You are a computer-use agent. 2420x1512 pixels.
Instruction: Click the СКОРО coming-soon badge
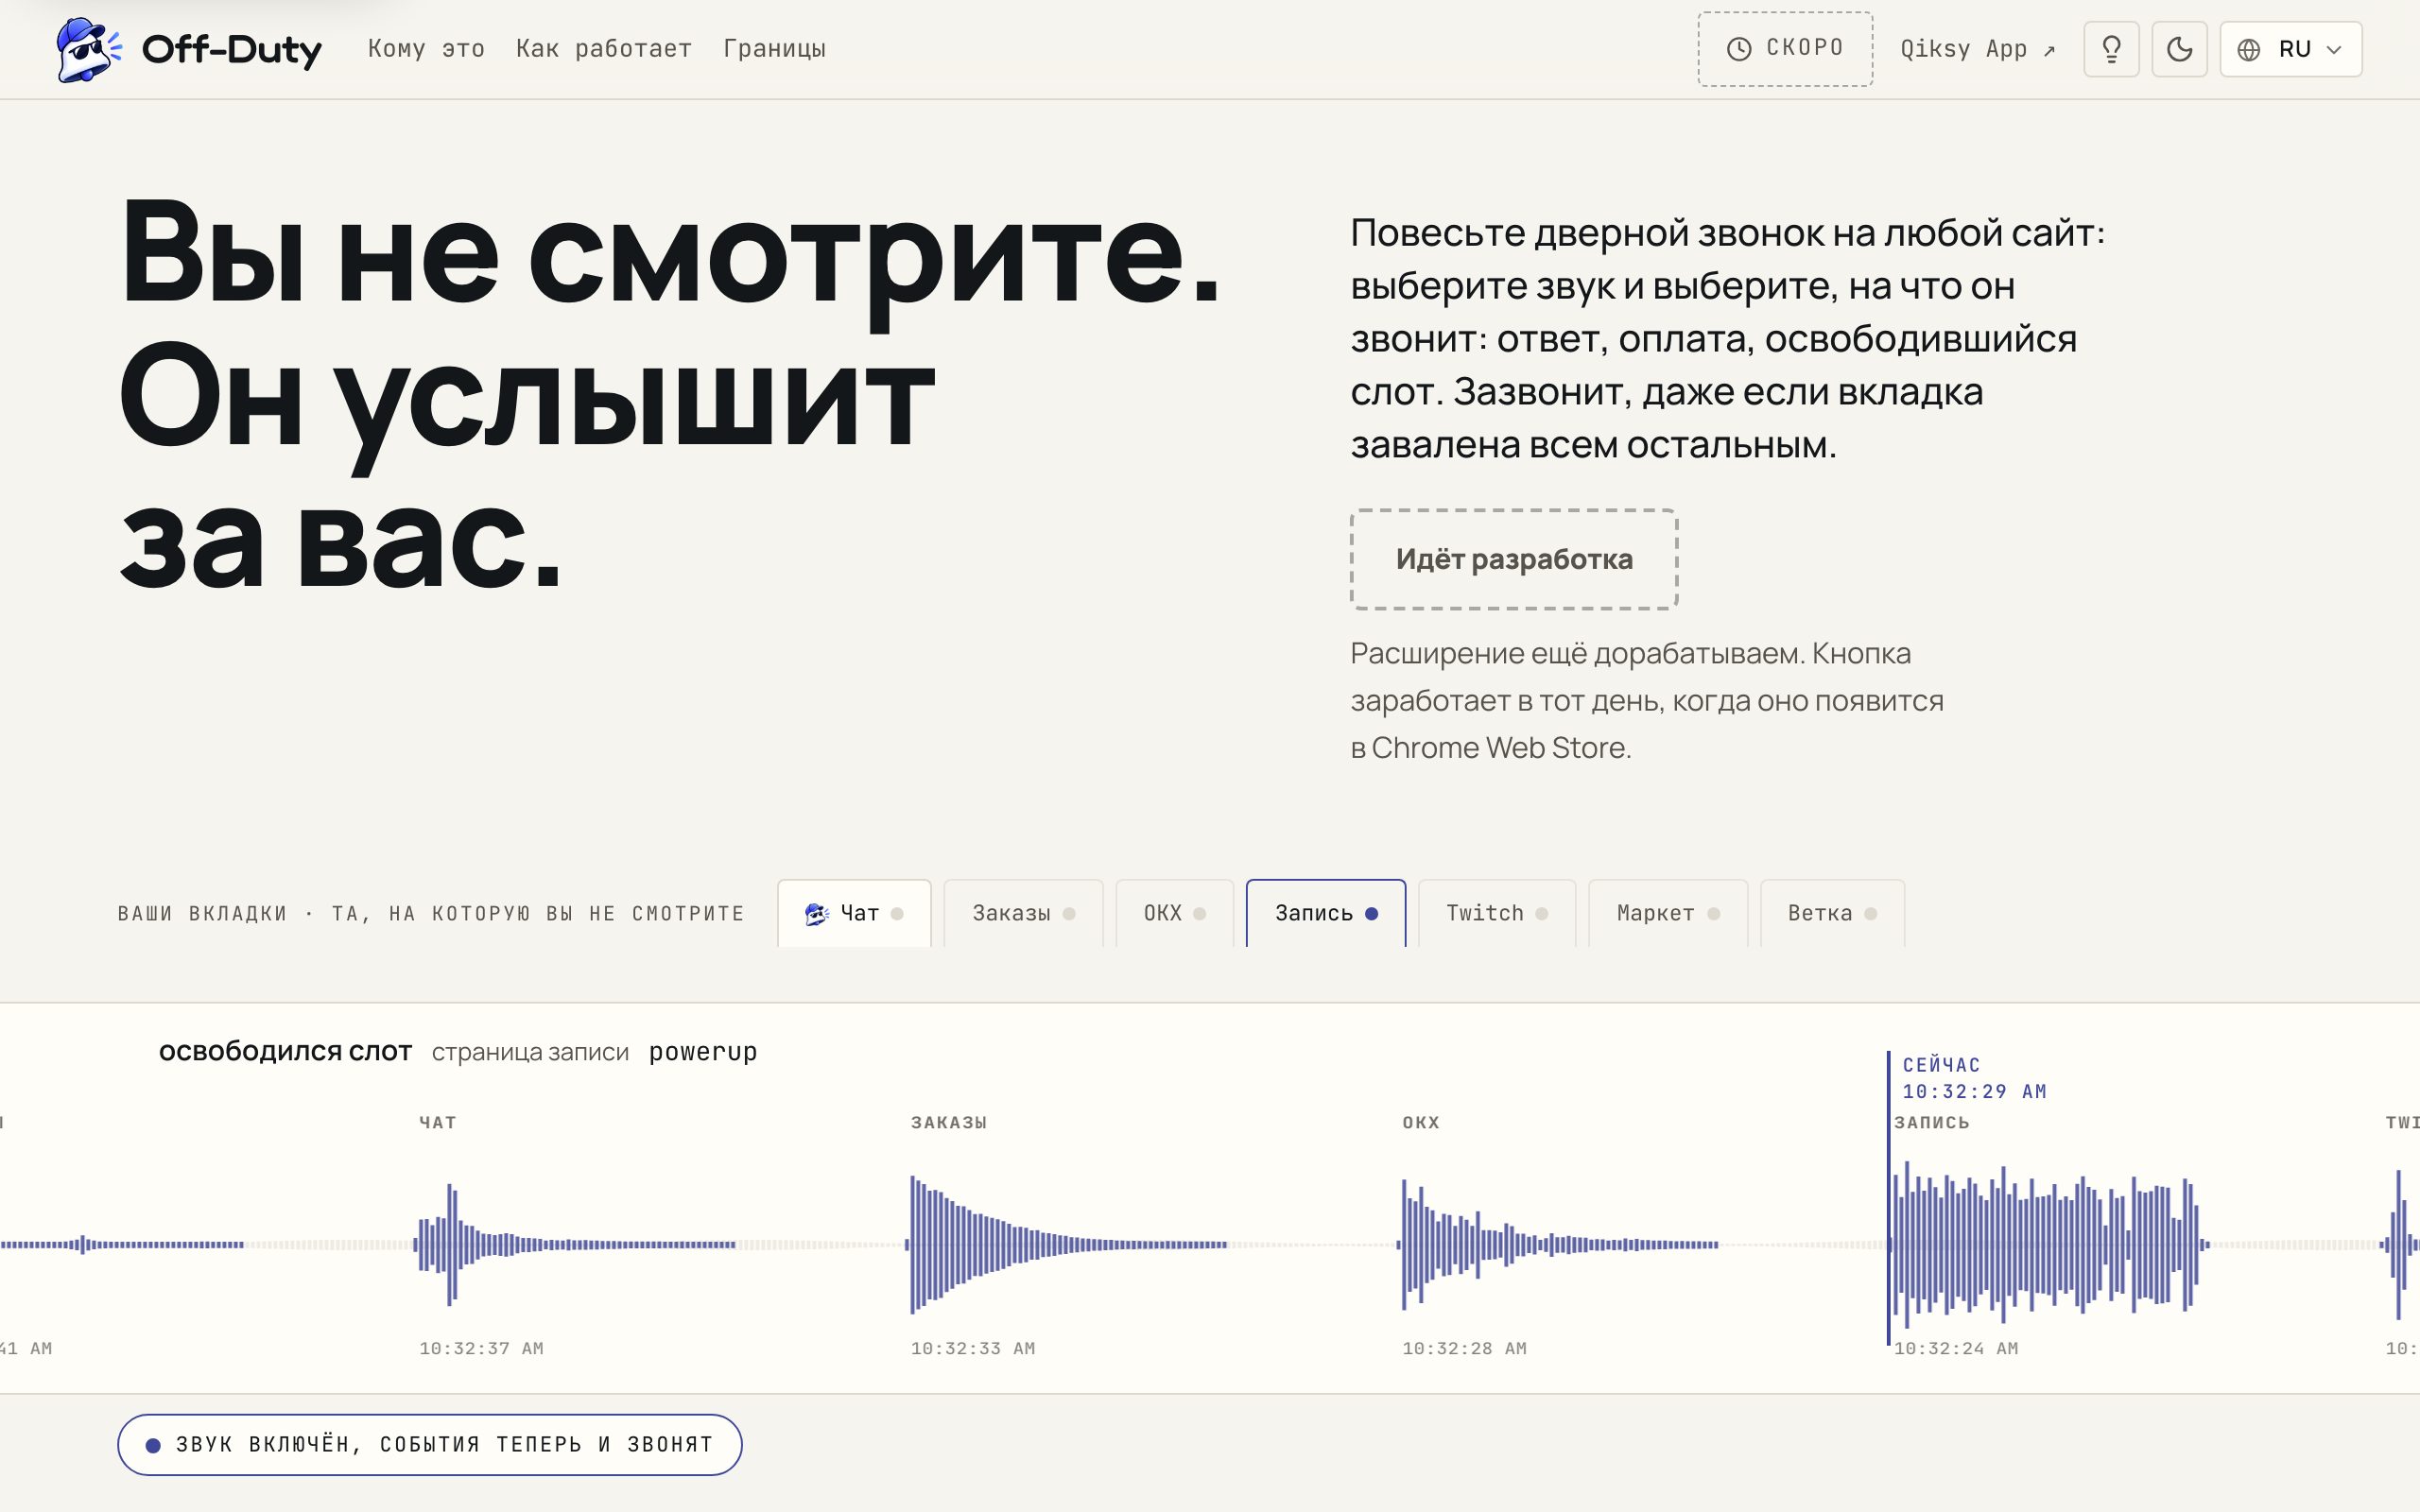(x=1785, y=49)
